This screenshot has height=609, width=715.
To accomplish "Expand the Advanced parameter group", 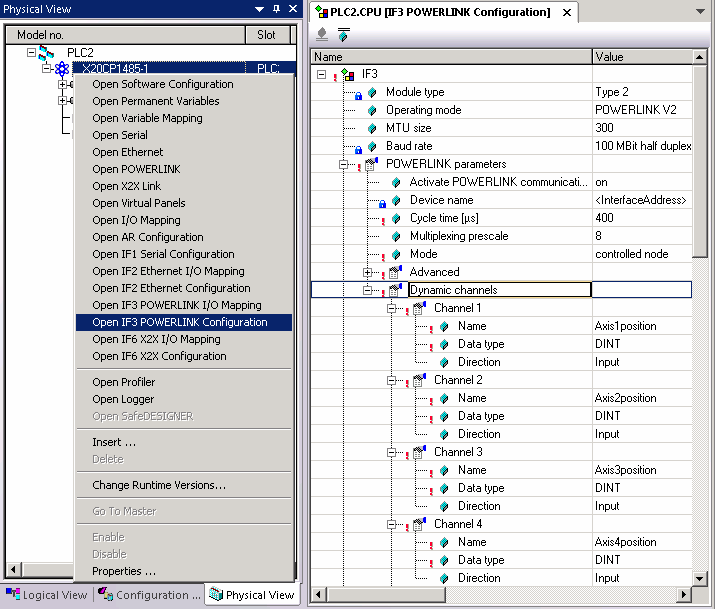I will coord(368,273).
